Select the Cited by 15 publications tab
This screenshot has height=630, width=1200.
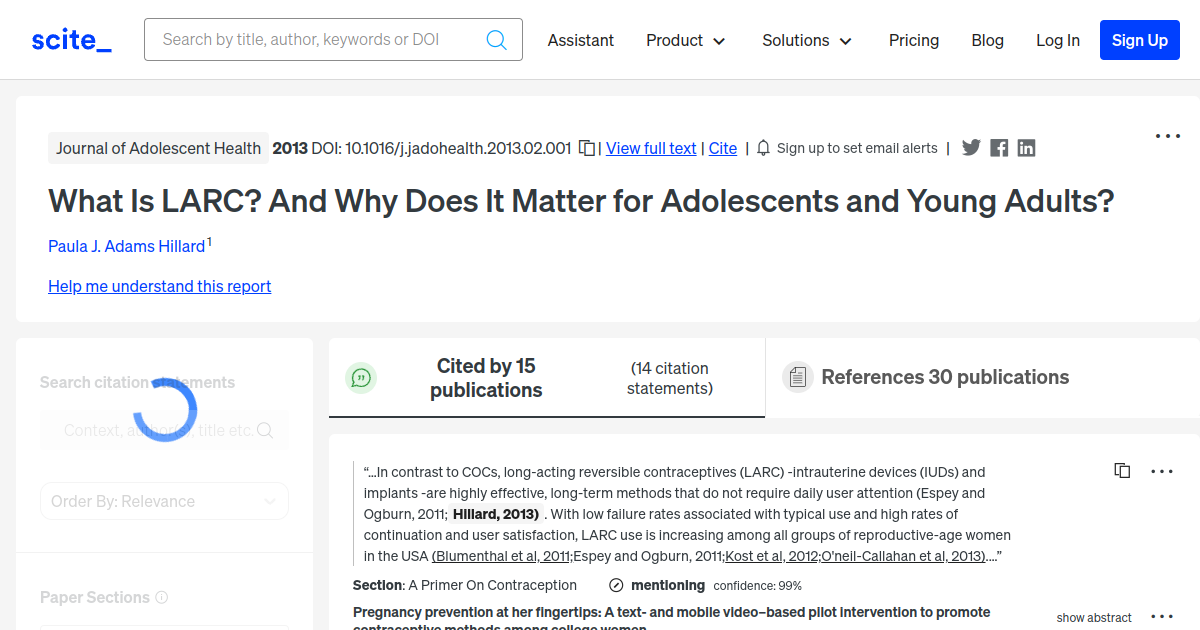click(486, 378)
